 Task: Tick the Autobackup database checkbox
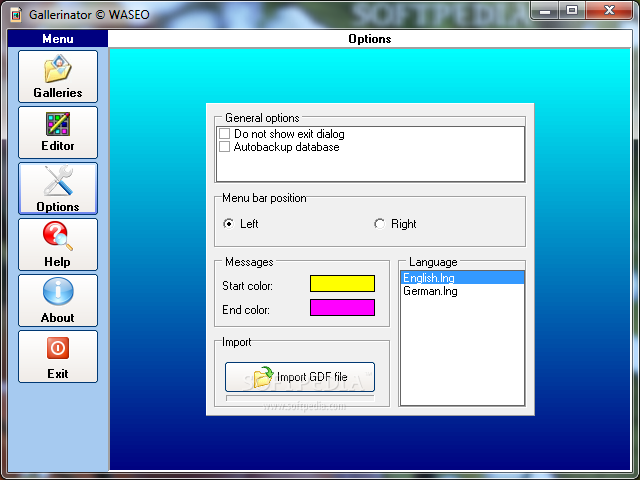(x=224, y=147)
